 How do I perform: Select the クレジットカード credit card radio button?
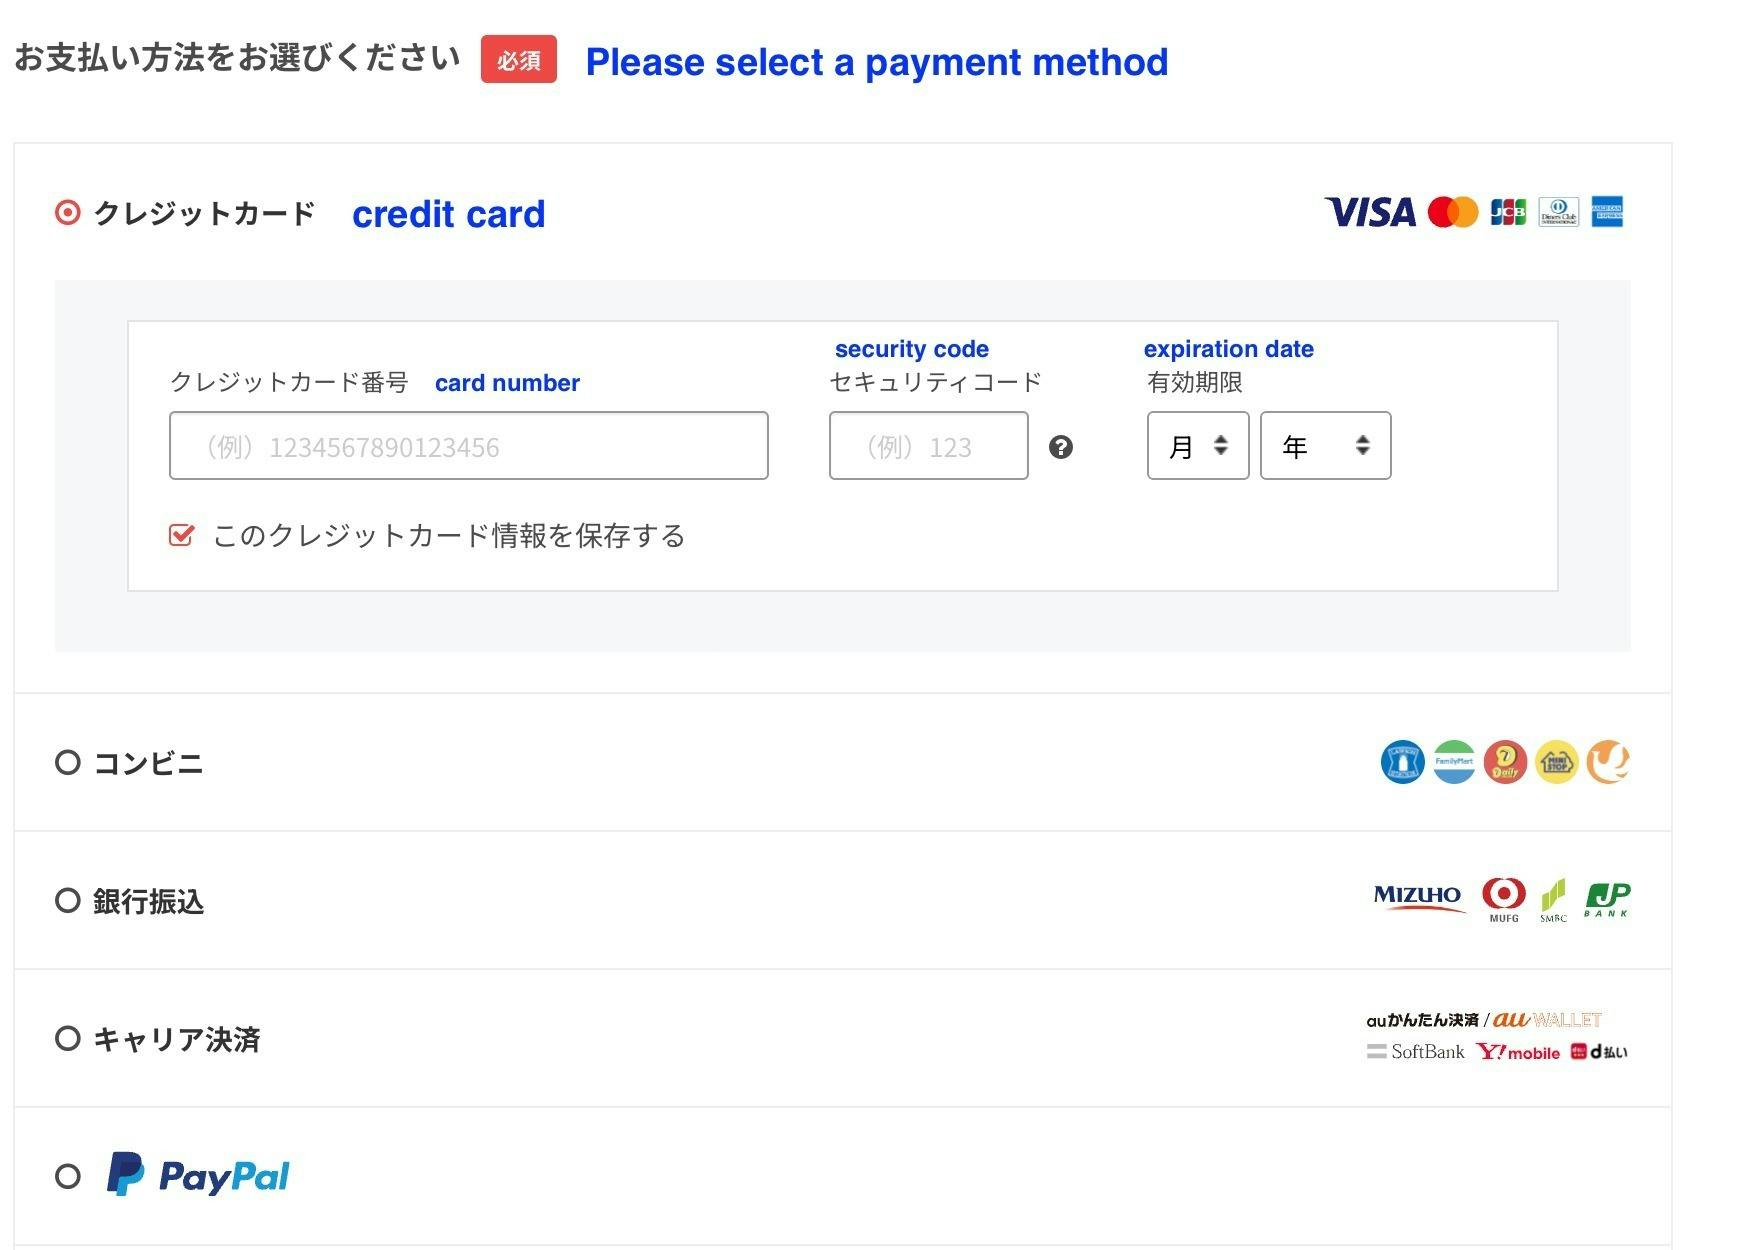pyautogui.click(x=68, y=213)
